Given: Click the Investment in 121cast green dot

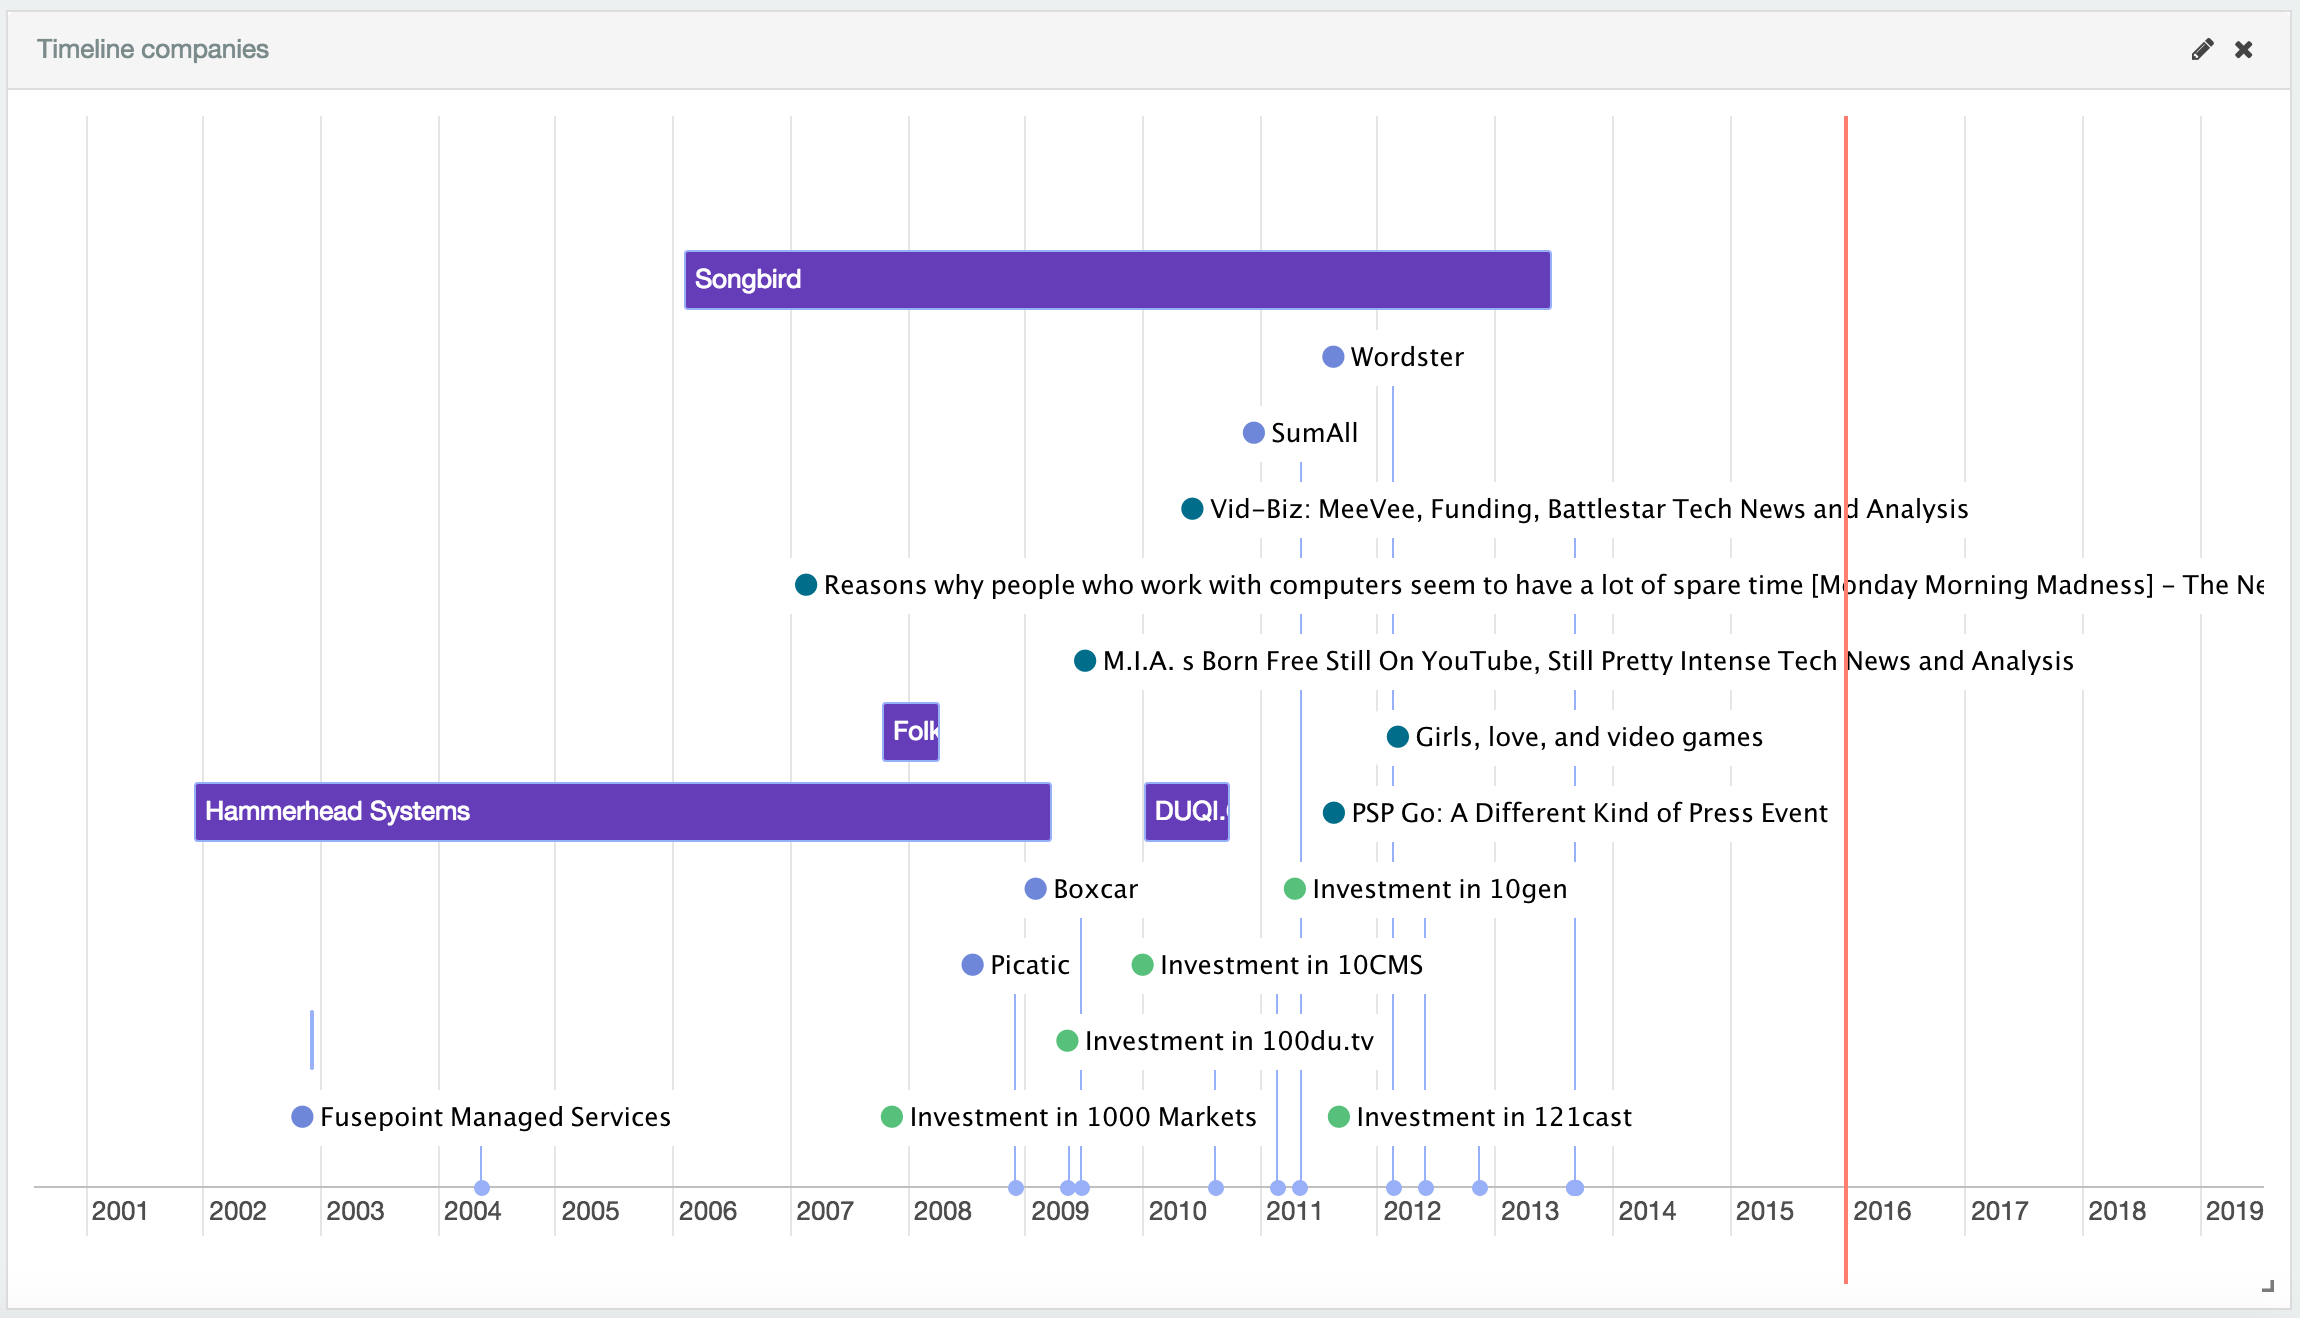Looking at the screenshot, I should pos(1340,1116).
